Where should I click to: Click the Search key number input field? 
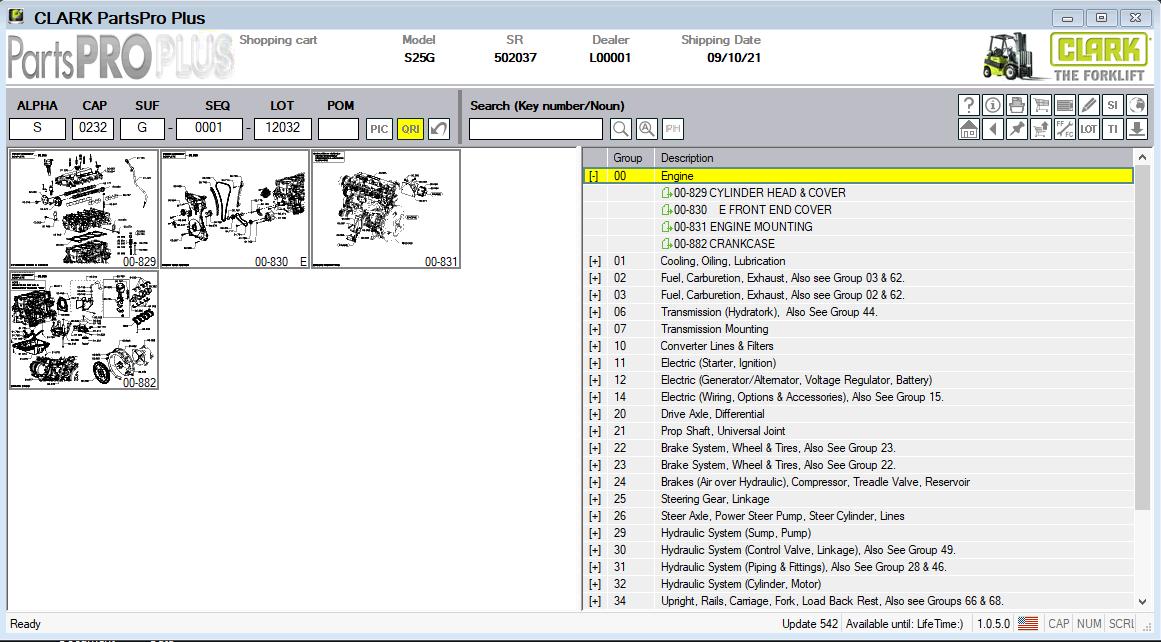(x=536, y=129)
